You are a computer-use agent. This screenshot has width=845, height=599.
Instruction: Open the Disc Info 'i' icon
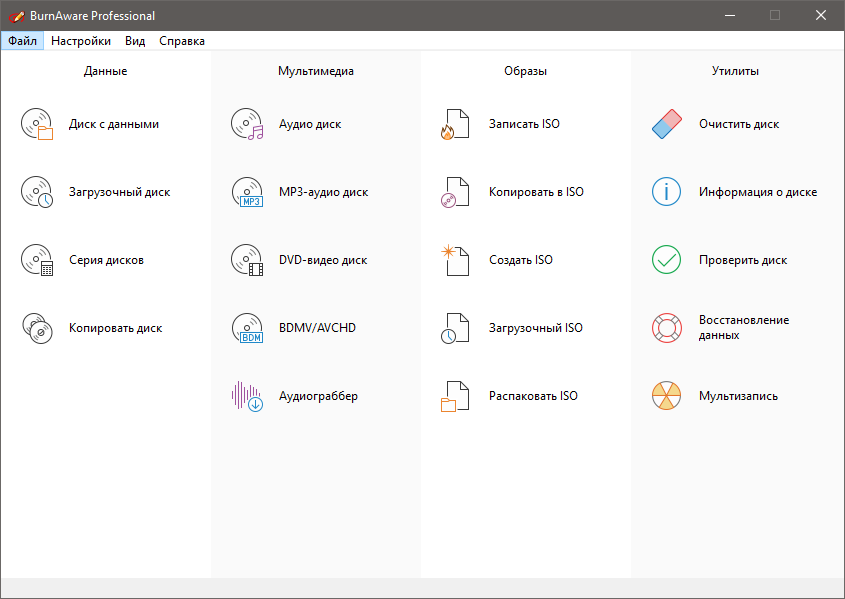(666, 192)
